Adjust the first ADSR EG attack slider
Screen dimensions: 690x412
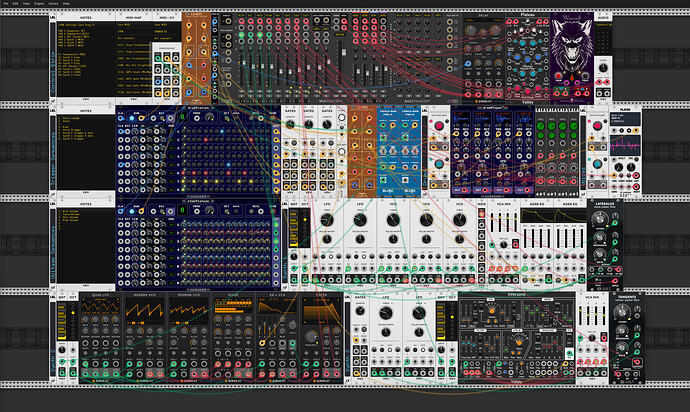[x=527, y=238]
